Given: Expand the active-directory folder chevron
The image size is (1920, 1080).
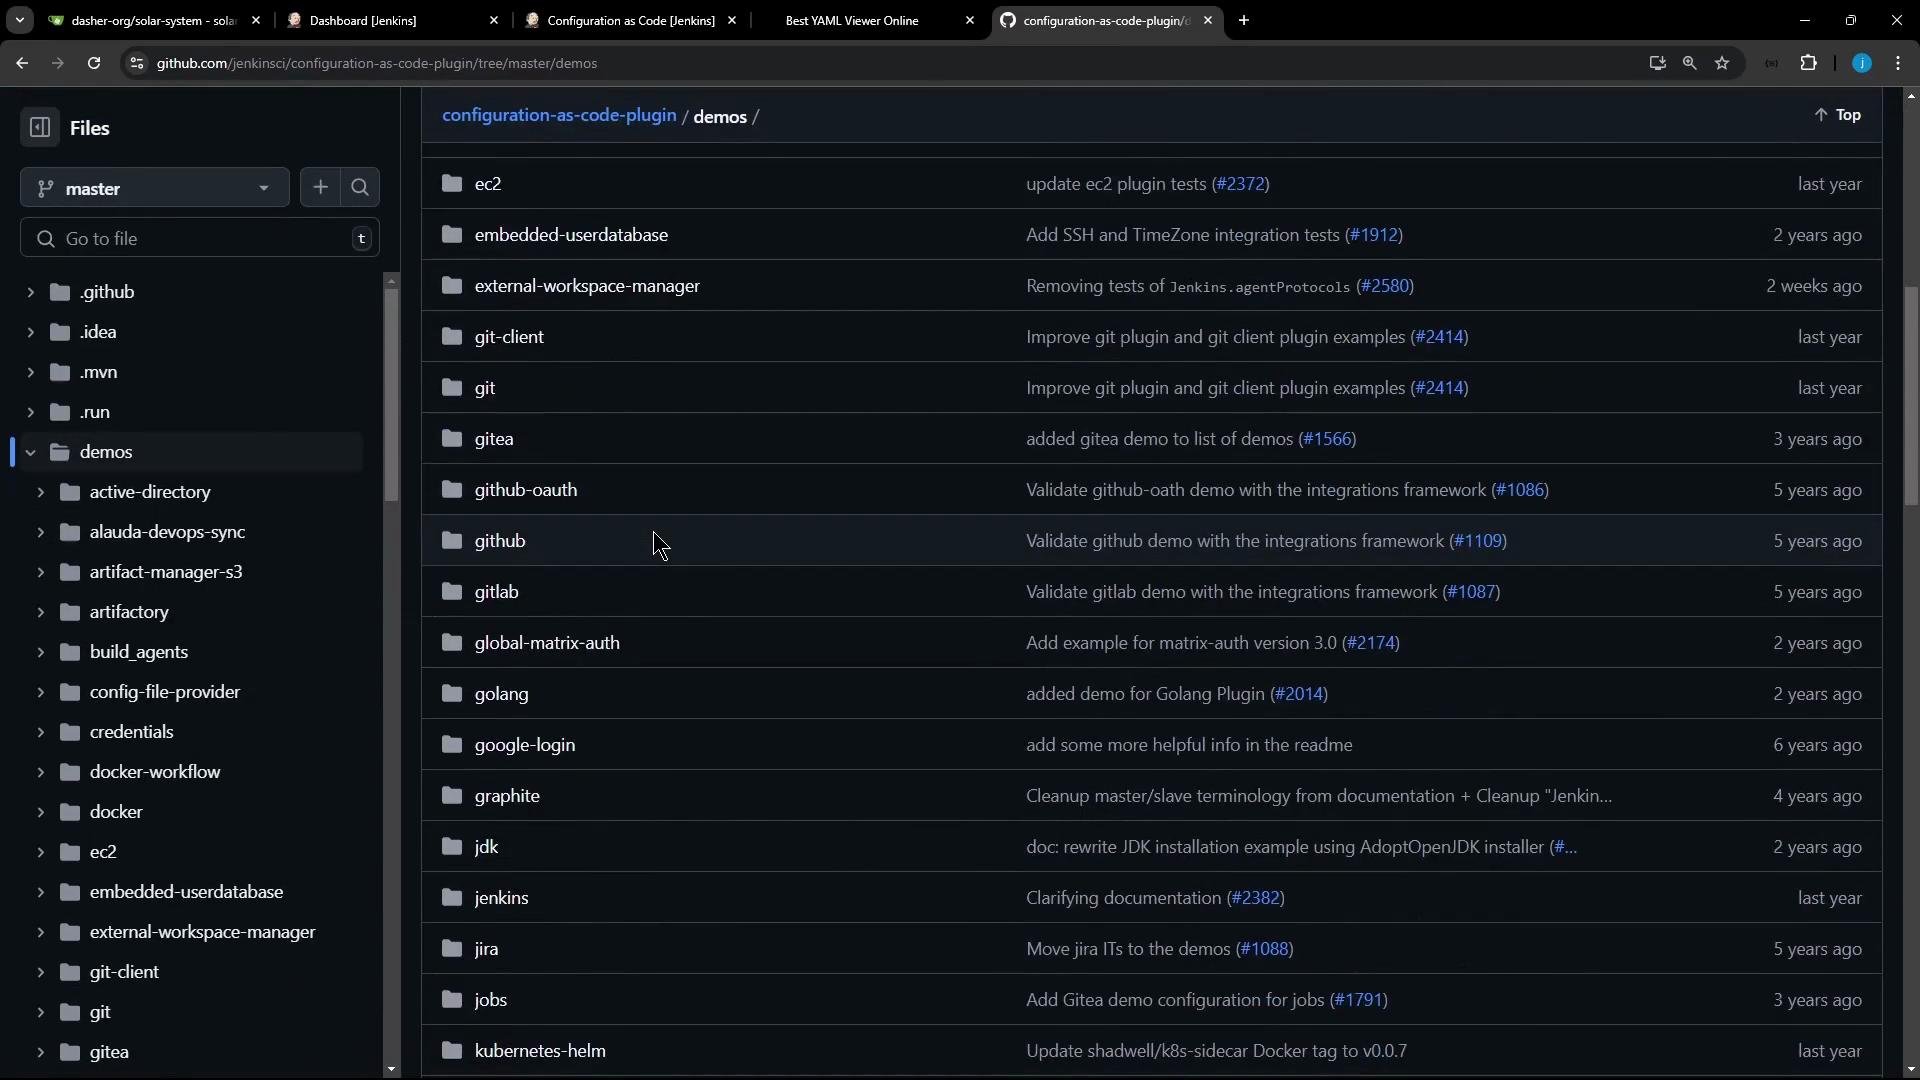Looking at the screenshot, I should (40, 492).
